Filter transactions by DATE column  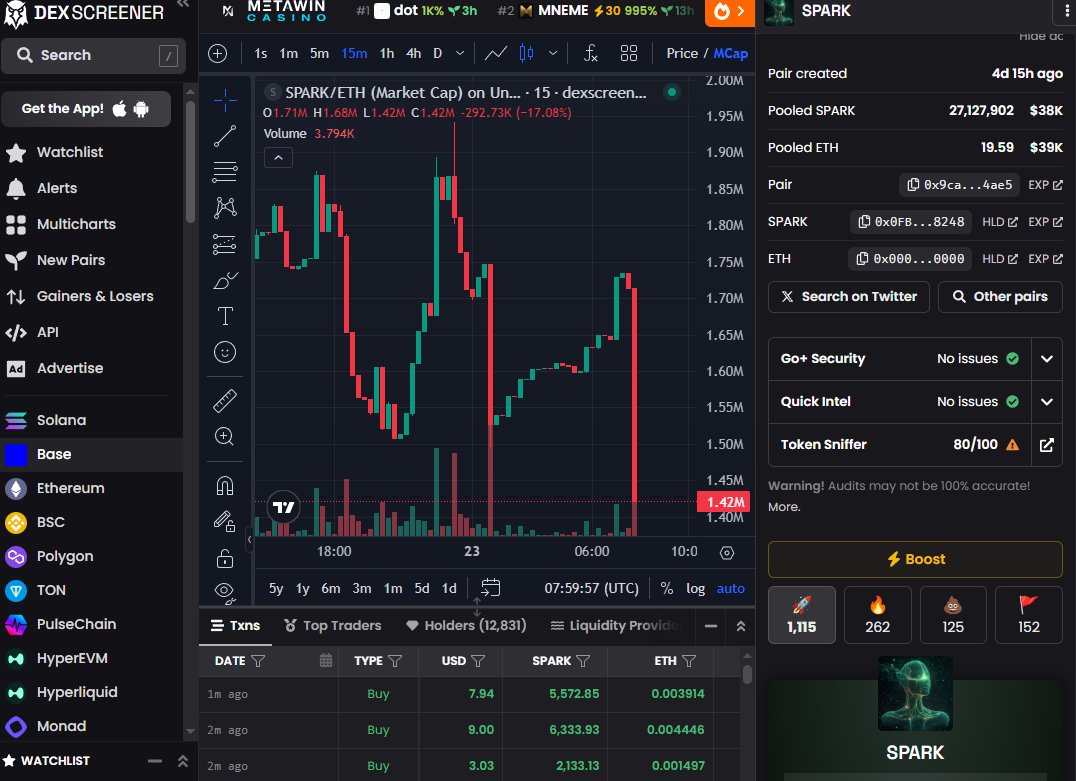[x=258, y=661]
